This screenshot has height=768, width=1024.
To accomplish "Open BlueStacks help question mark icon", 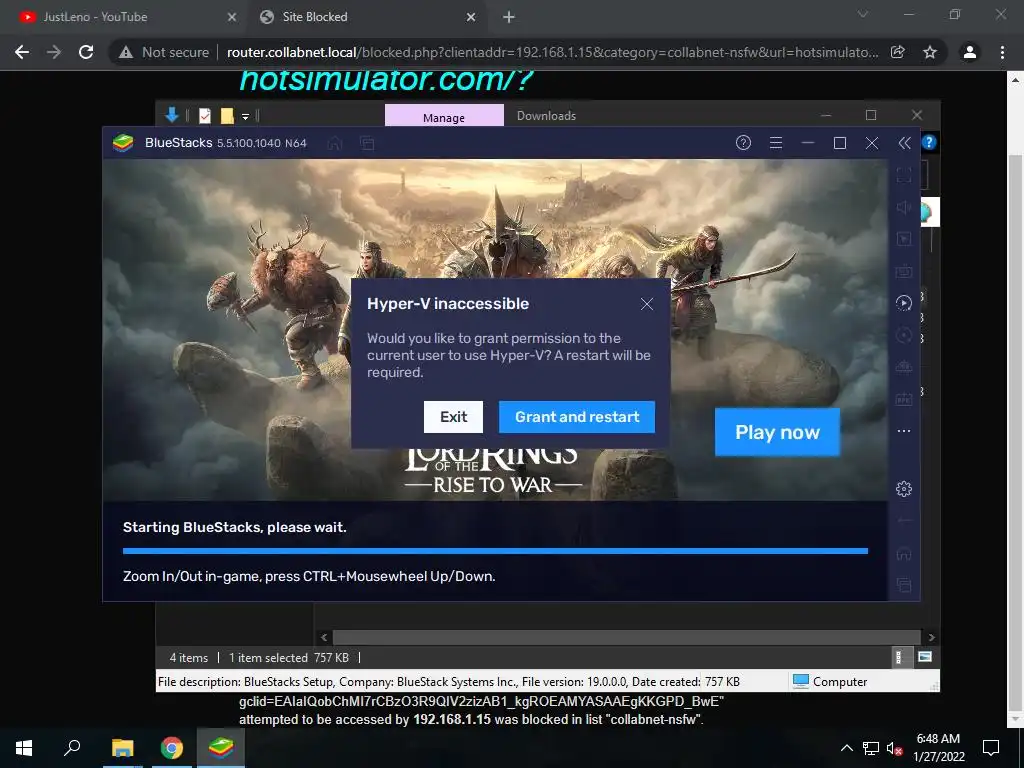I will [743, 142].
